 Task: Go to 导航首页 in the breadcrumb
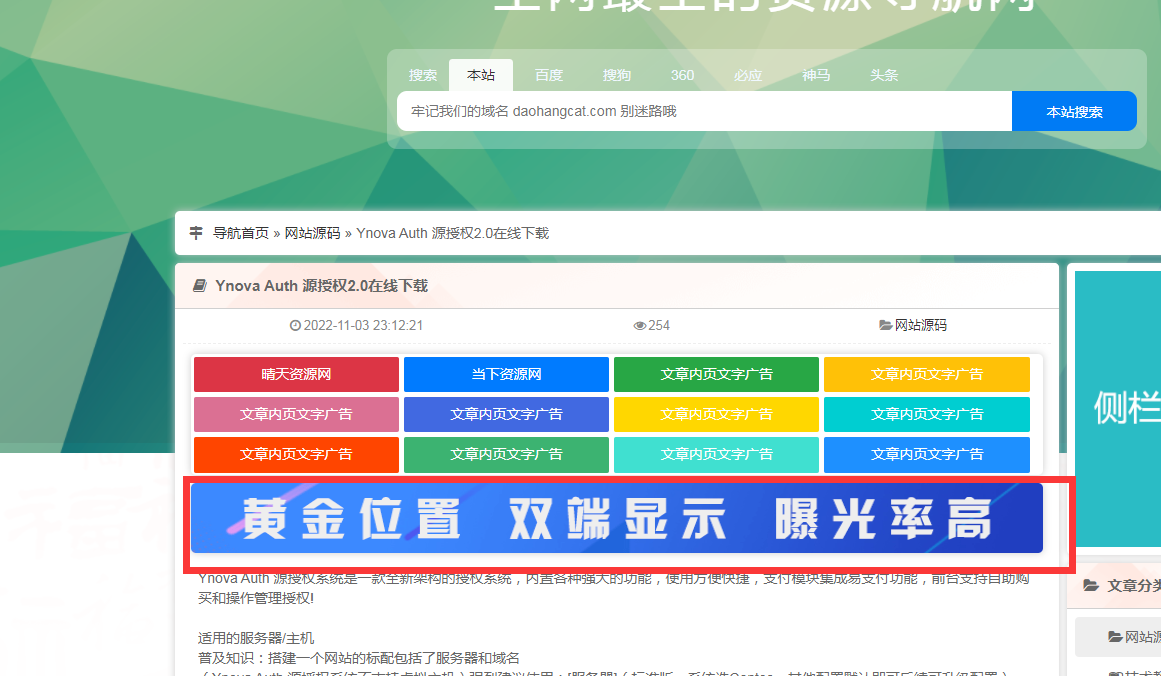(240, 233)
